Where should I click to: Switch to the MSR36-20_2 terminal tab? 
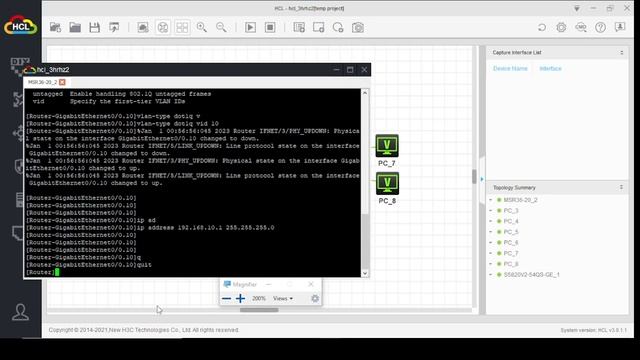click(42, 82)
